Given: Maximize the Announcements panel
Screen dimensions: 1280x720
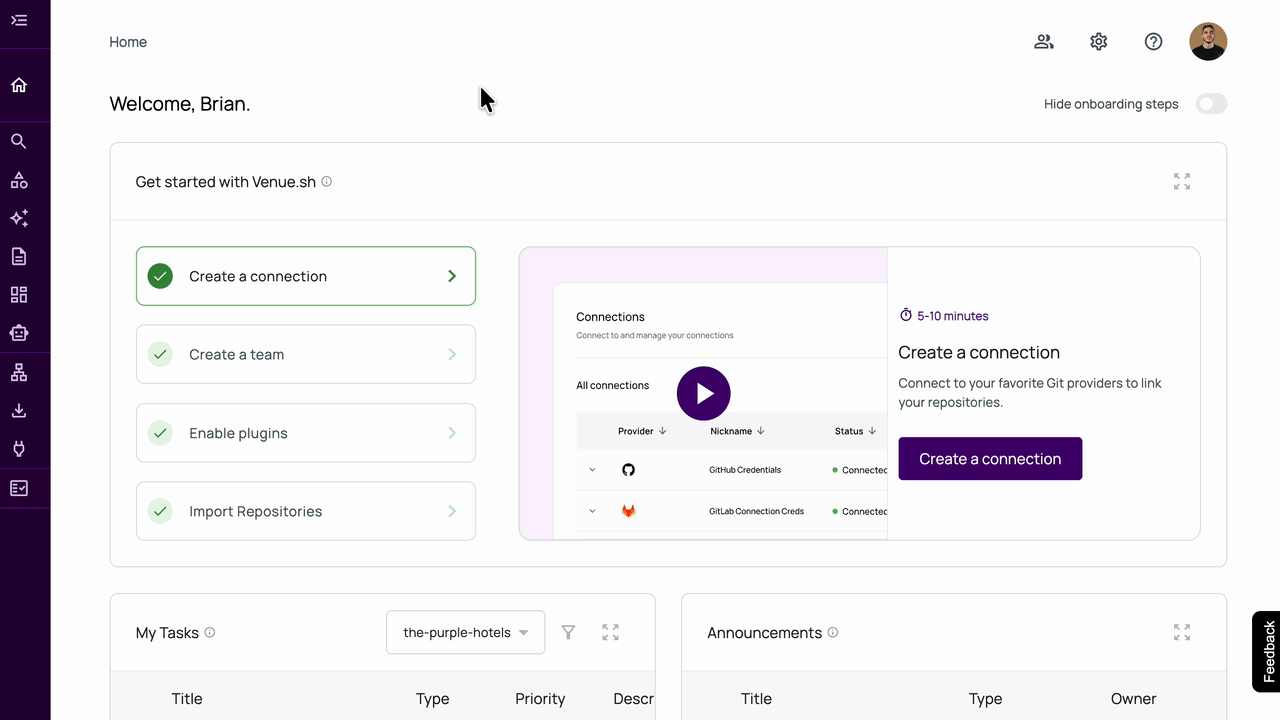Looking at the screenshot, I should [1182, 632].
